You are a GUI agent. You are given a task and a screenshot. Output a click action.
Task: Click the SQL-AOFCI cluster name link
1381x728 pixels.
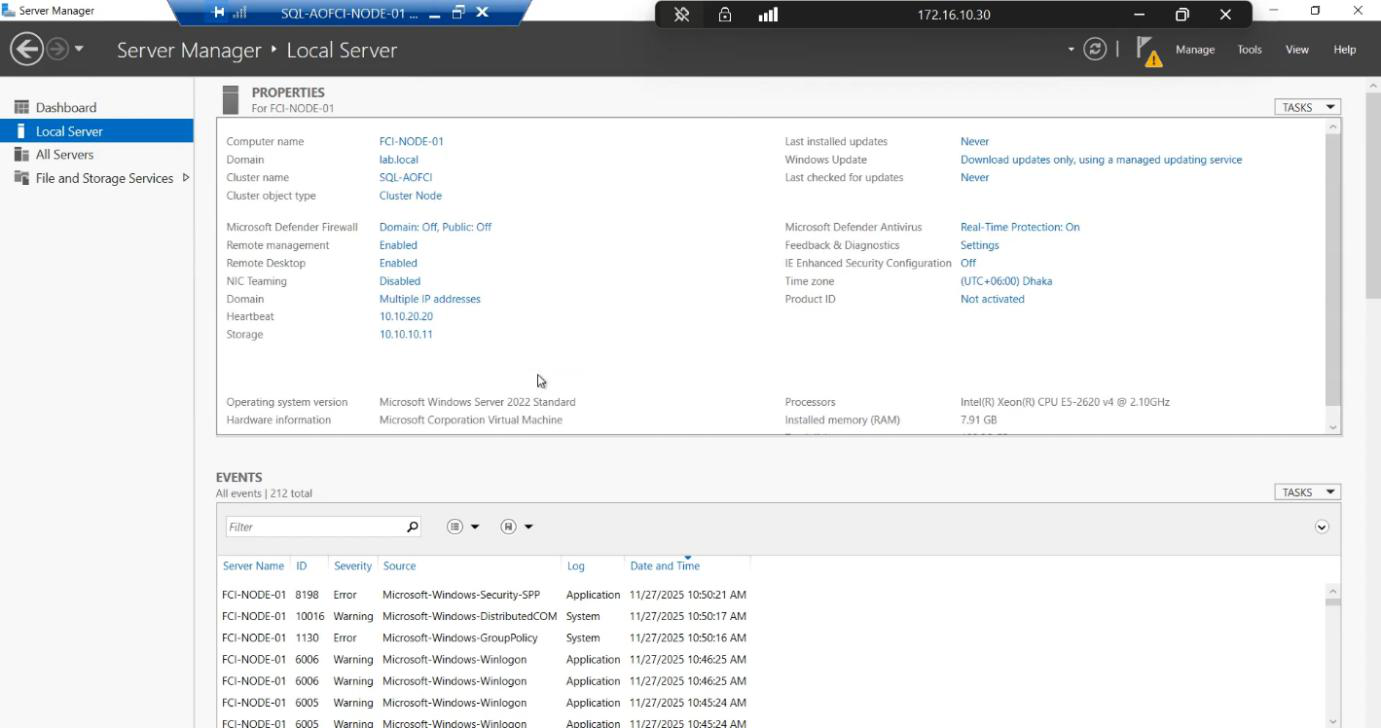click(405, 177)
